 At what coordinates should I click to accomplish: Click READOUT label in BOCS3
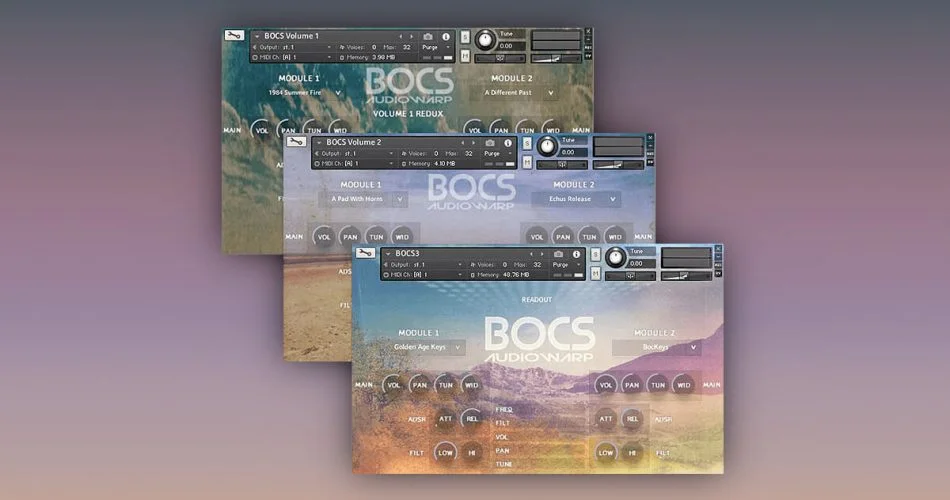click(x=537, y=300)
